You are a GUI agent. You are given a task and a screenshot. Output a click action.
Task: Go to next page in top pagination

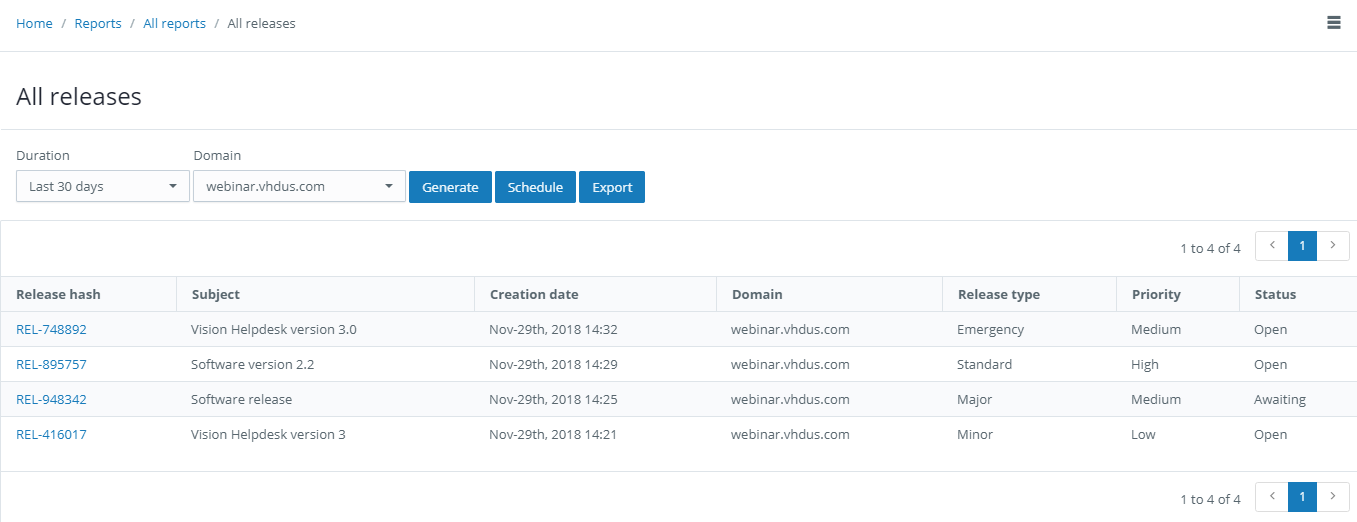(1333, 246)
